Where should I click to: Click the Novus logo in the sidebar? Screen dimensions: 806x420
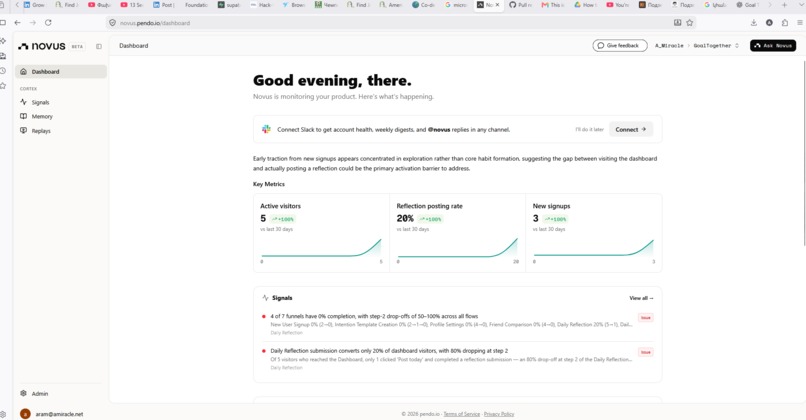point(42,46)
